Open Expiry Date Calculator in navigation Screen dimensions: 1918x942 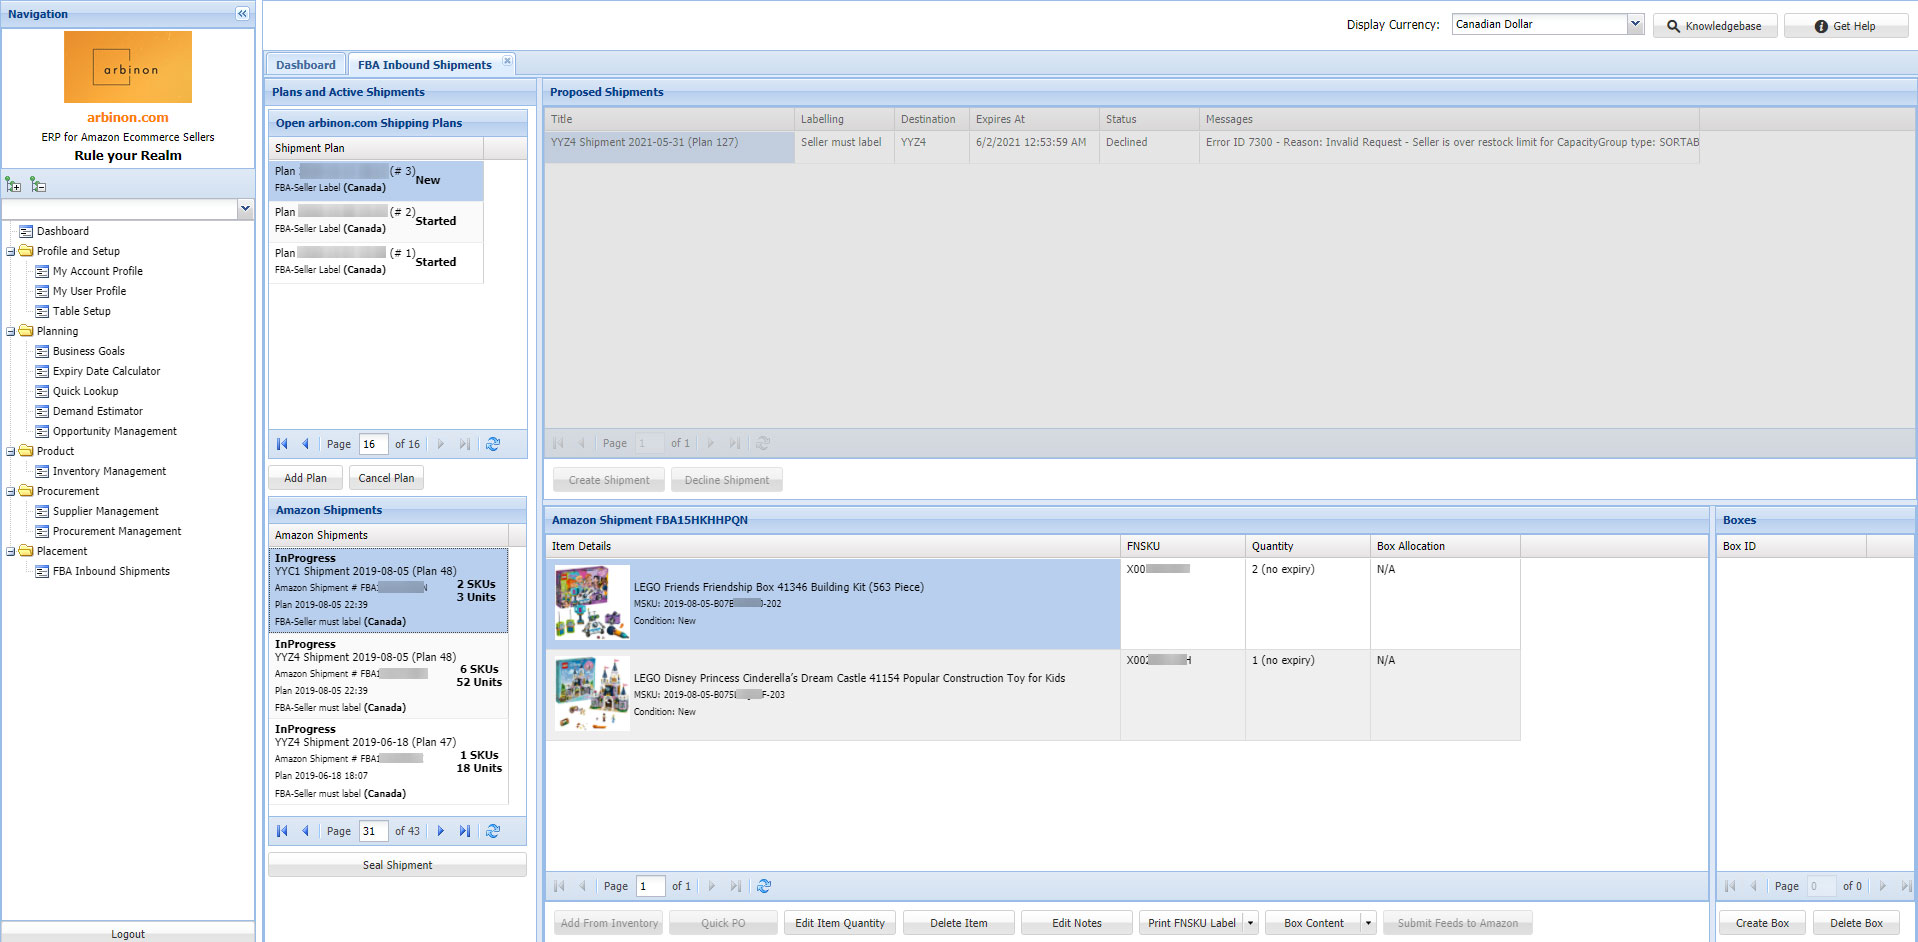coord(106,371)
